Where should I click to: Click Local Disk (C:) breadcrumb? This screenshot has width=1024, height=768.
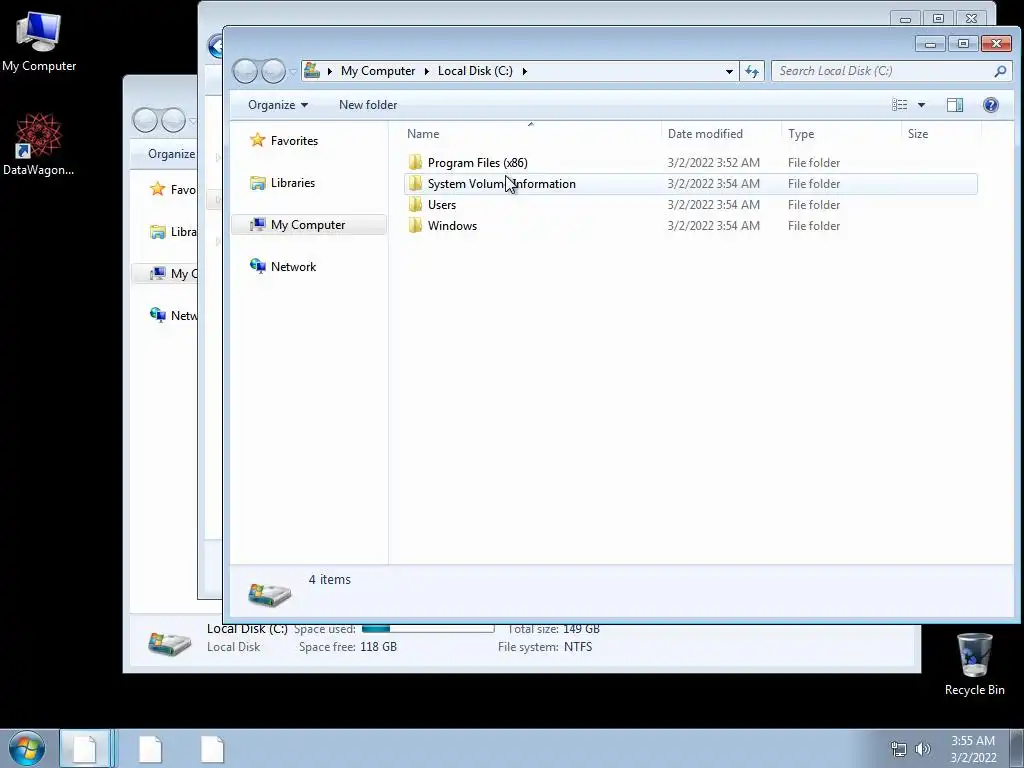point(475,71)
